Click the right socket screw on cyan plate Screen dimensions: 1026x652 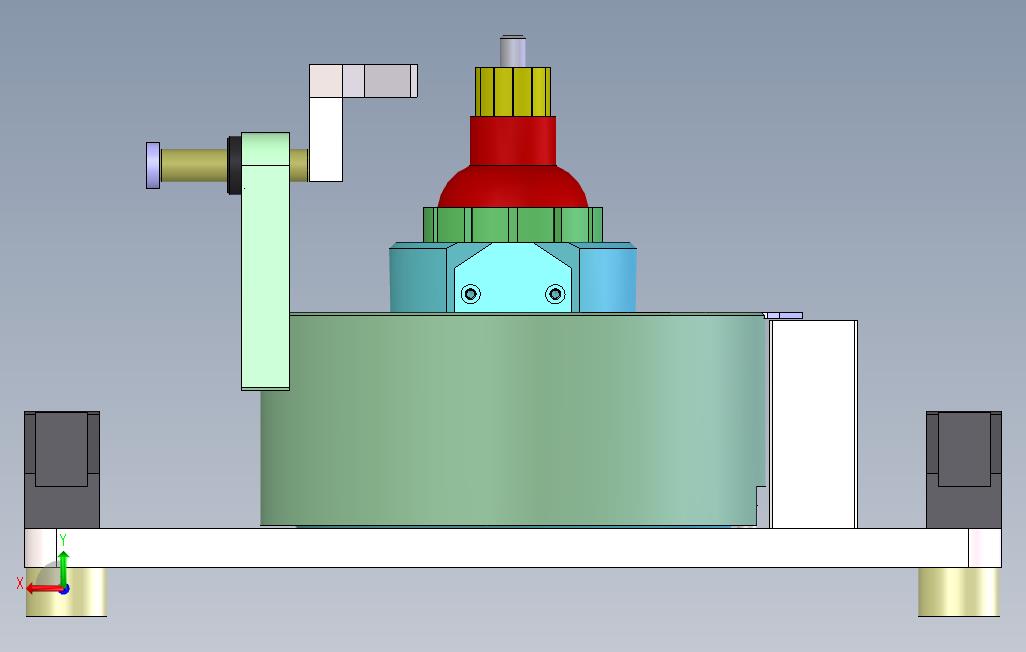point(555,294)
